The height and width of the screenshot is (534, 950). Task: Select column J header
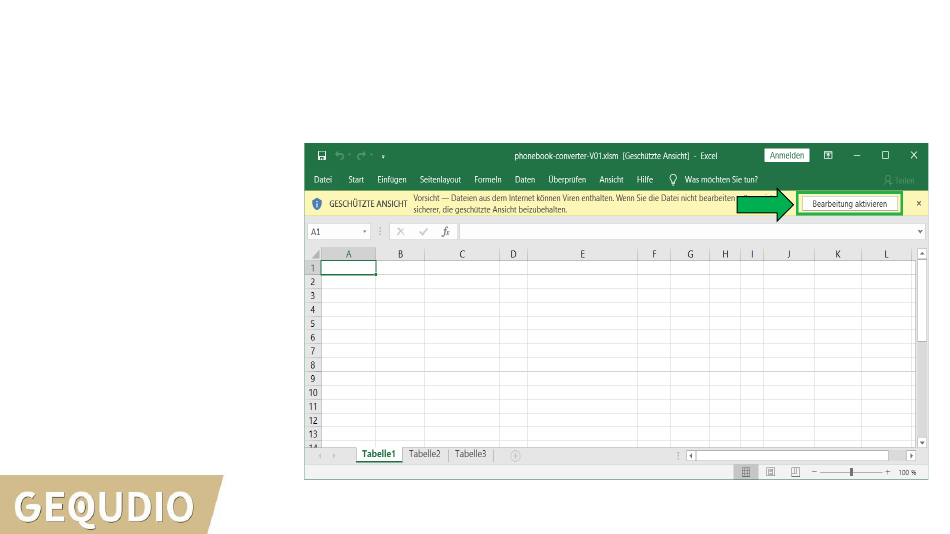(x=789, y=254)
